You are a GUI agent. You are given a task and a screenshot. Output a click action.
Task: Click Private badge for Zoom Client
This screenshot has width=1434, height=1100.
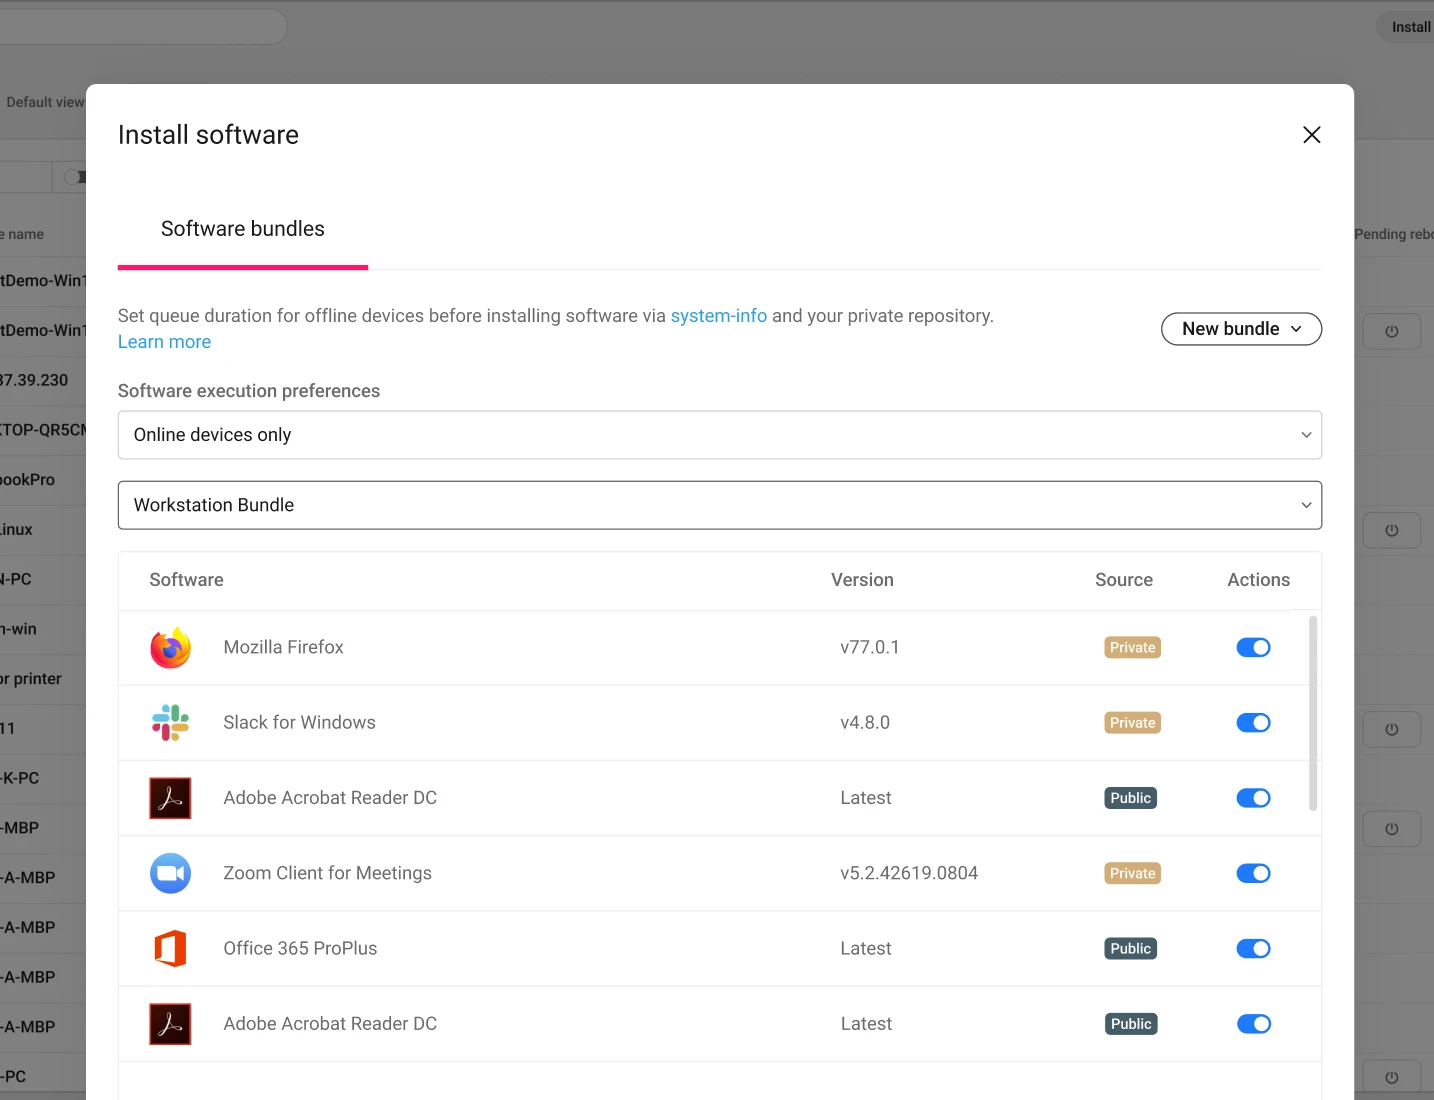(1132, 873)
